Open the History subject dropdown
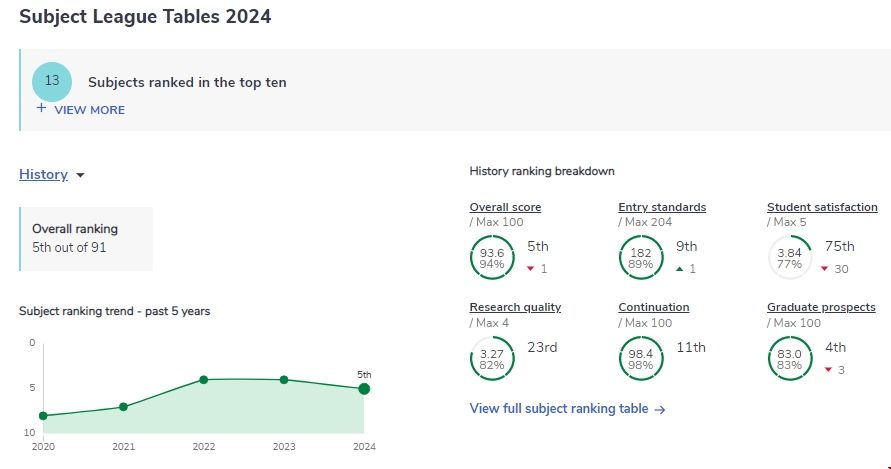This screenshot has width=891, height=469. point(43,175)
